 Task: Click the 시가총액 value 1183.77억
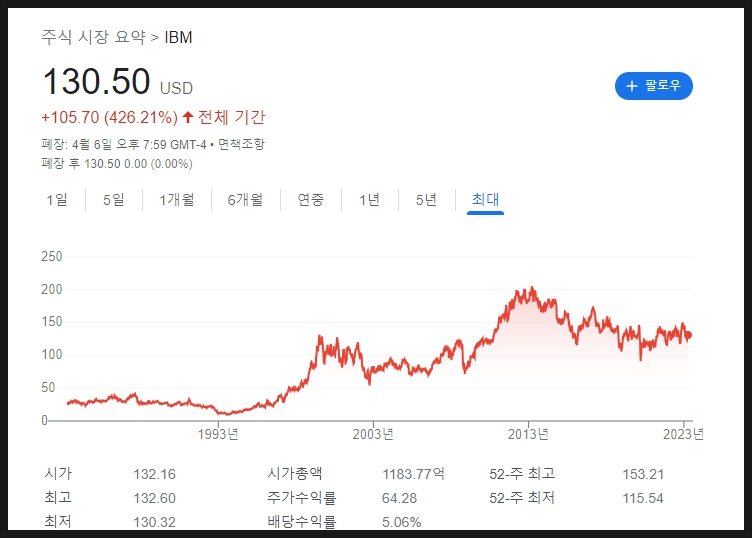(x=413, y=474)
